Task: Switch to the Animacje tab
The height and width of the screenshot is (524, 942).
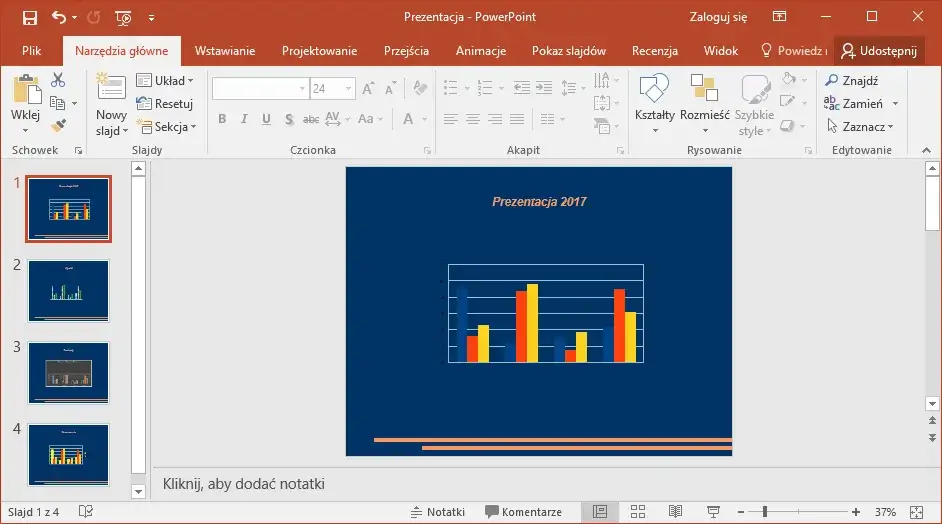Action: (481, 51)
